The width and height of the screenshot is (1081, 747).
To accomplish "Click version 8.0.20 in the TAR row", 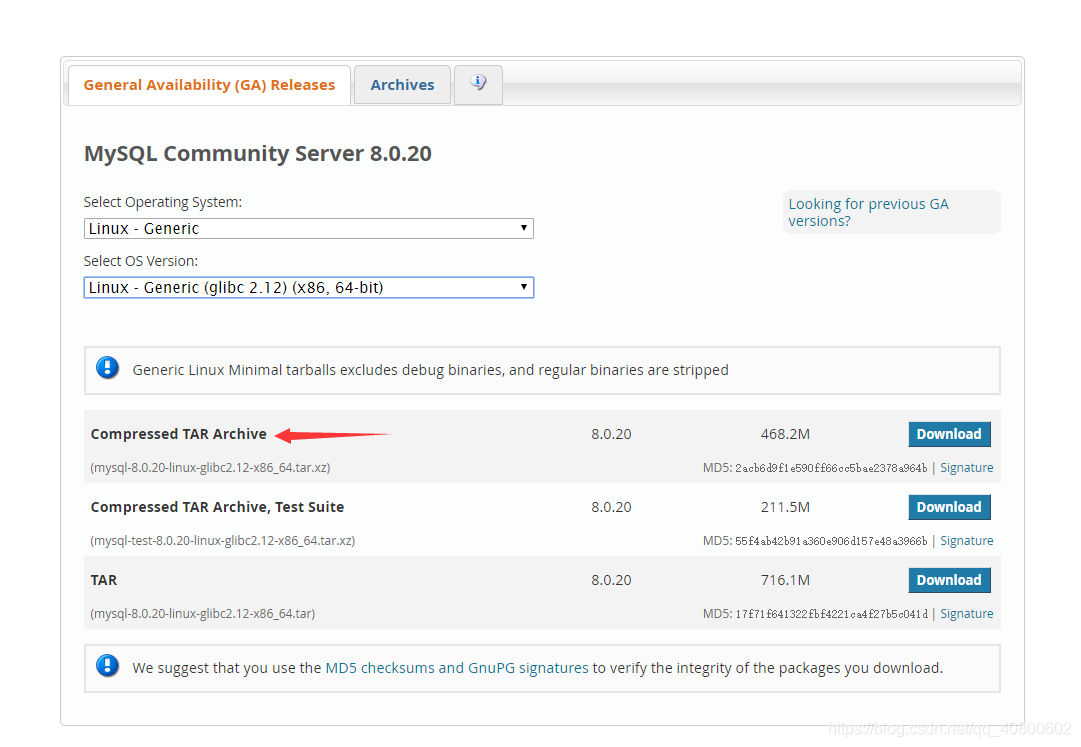I will pyautogui.click(x=612, y=580).
